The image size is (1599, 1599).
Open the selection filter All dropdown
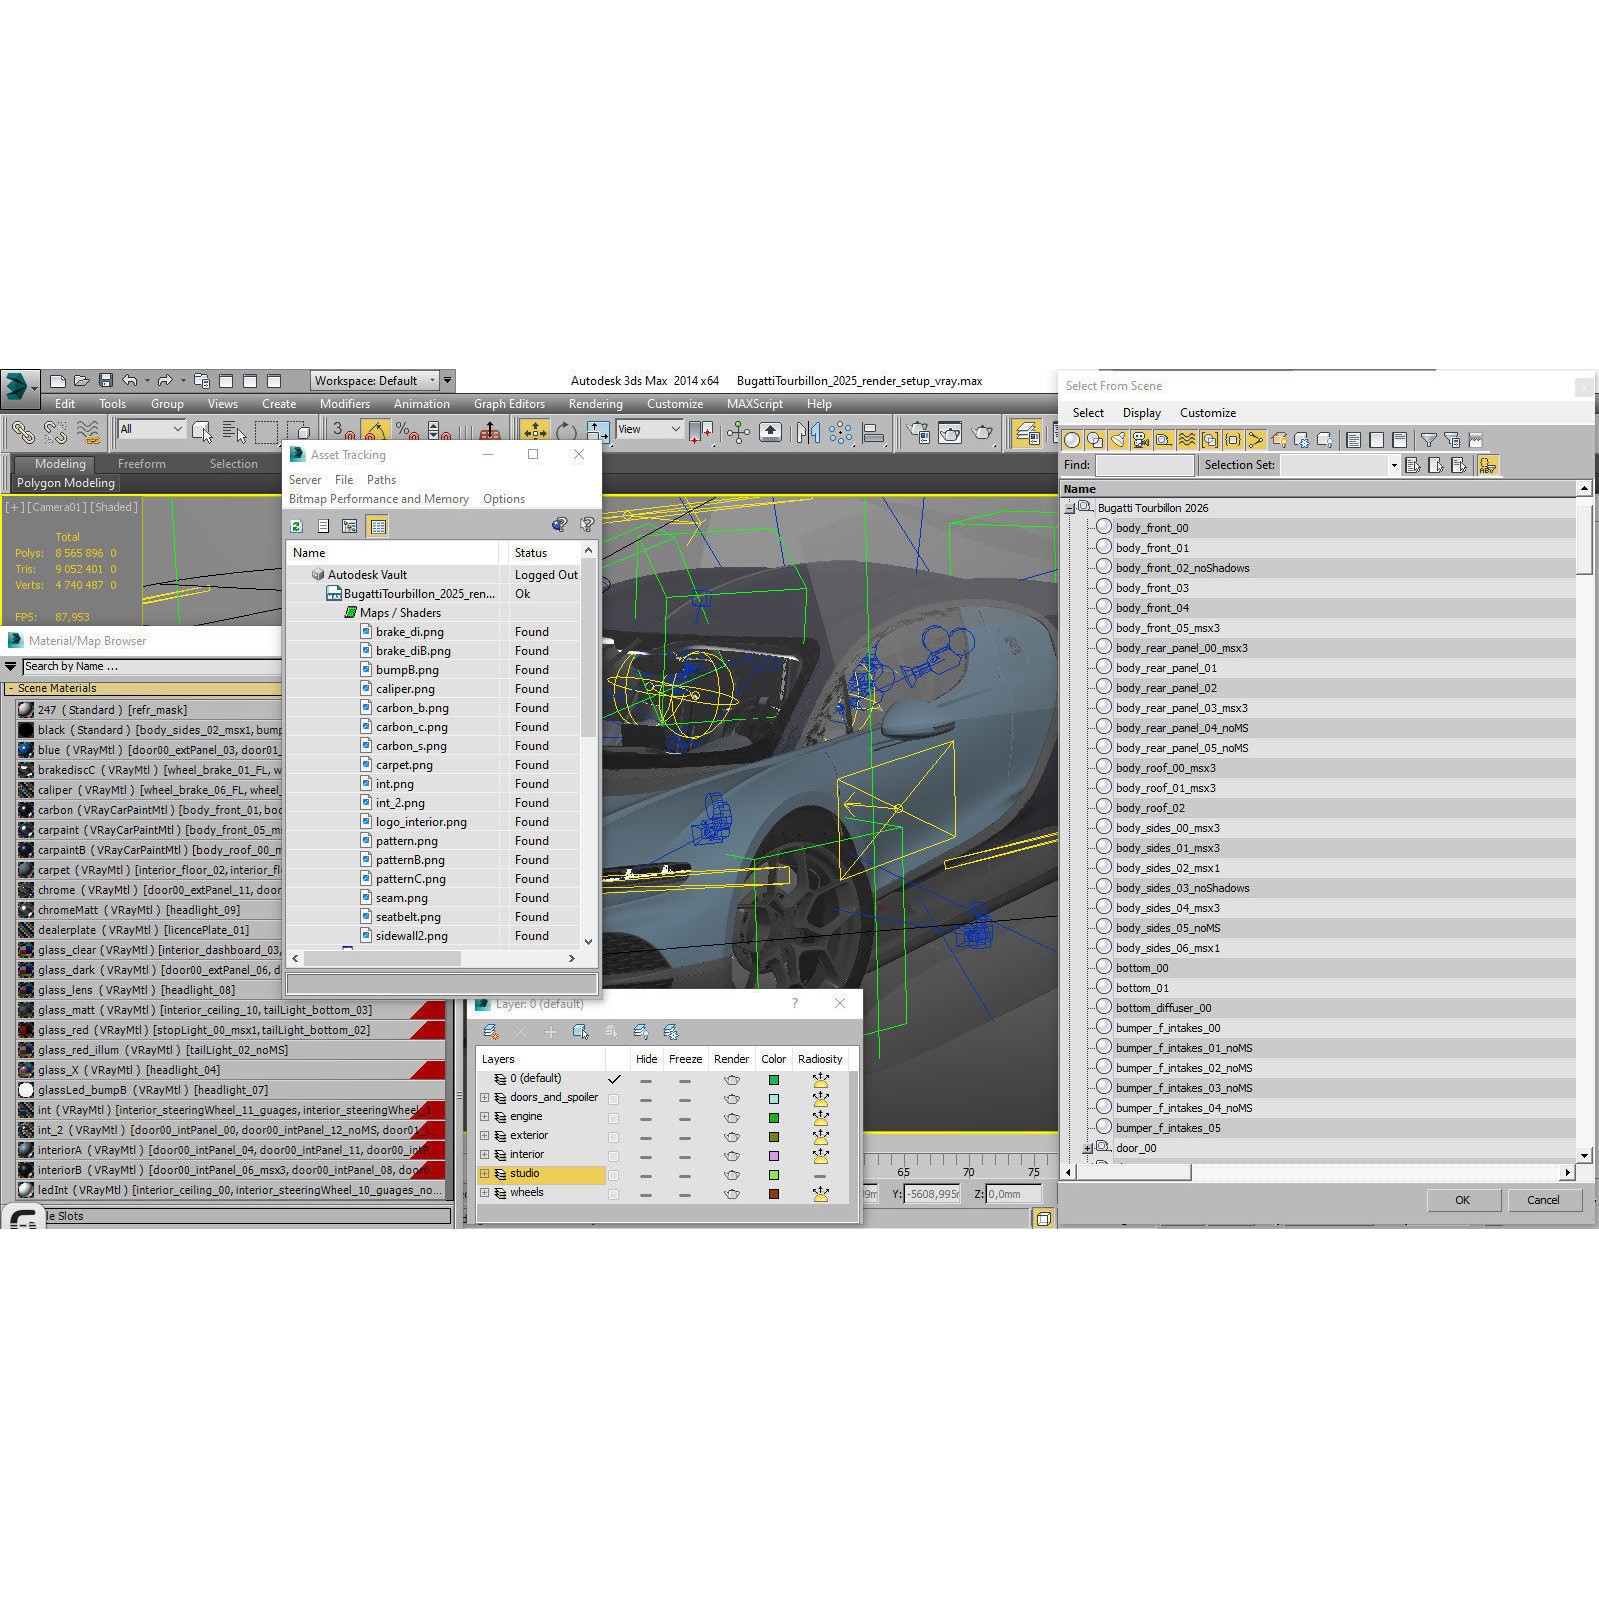click(x=151, y=430)
